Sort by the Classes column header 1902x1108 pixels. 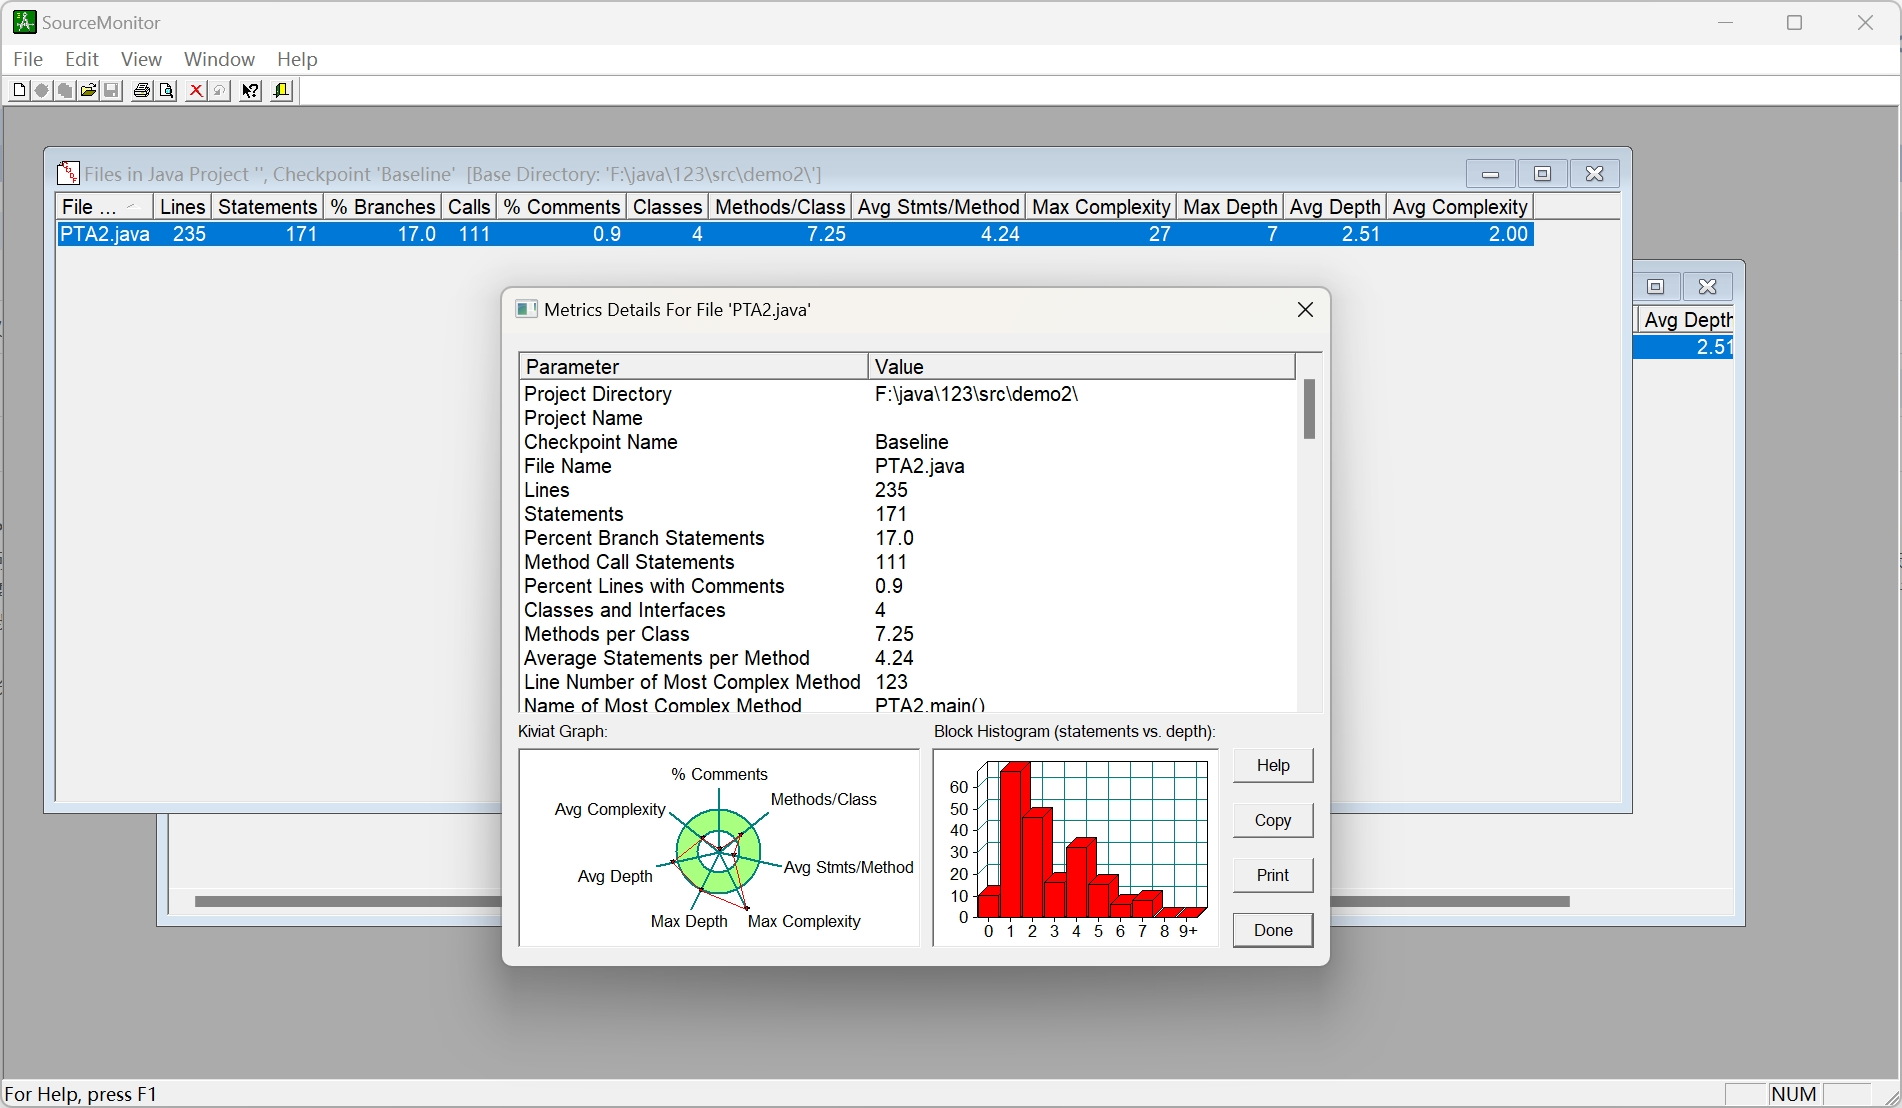tap(668, 207)
